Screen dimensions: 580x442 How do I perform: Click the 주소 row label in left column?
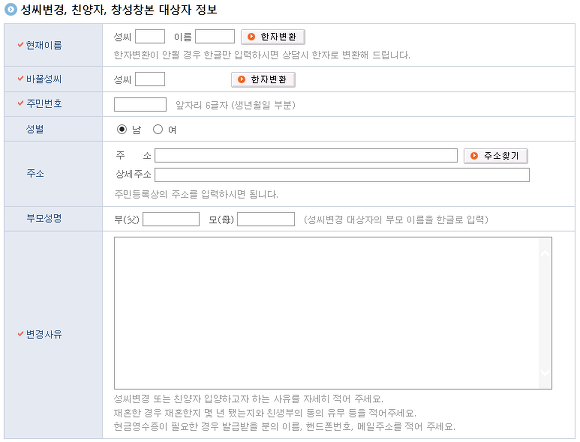click(35, 173)
